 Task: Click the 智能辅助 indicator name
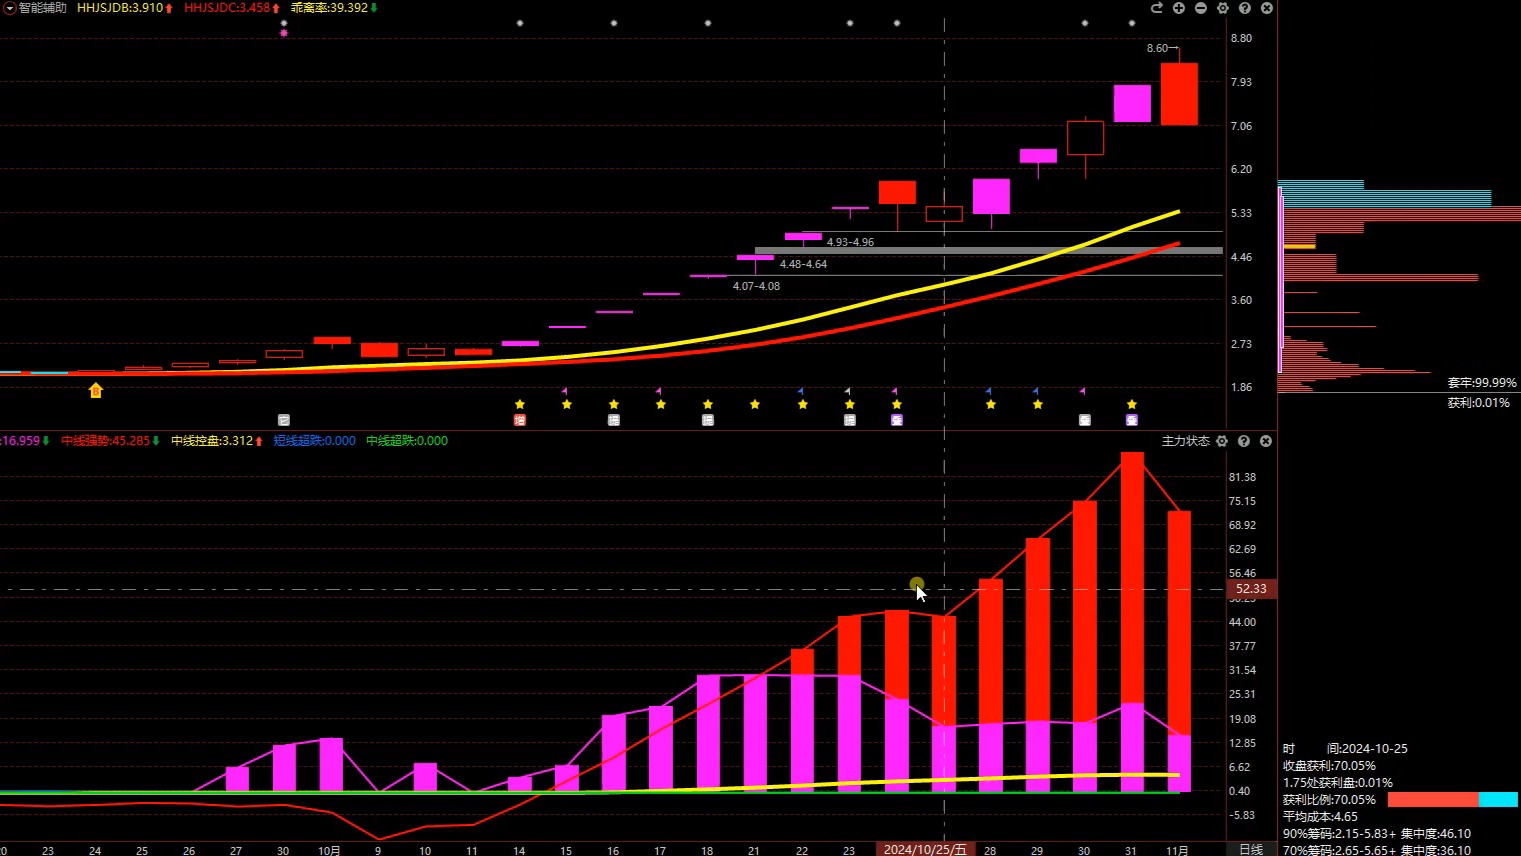[43, 8]
